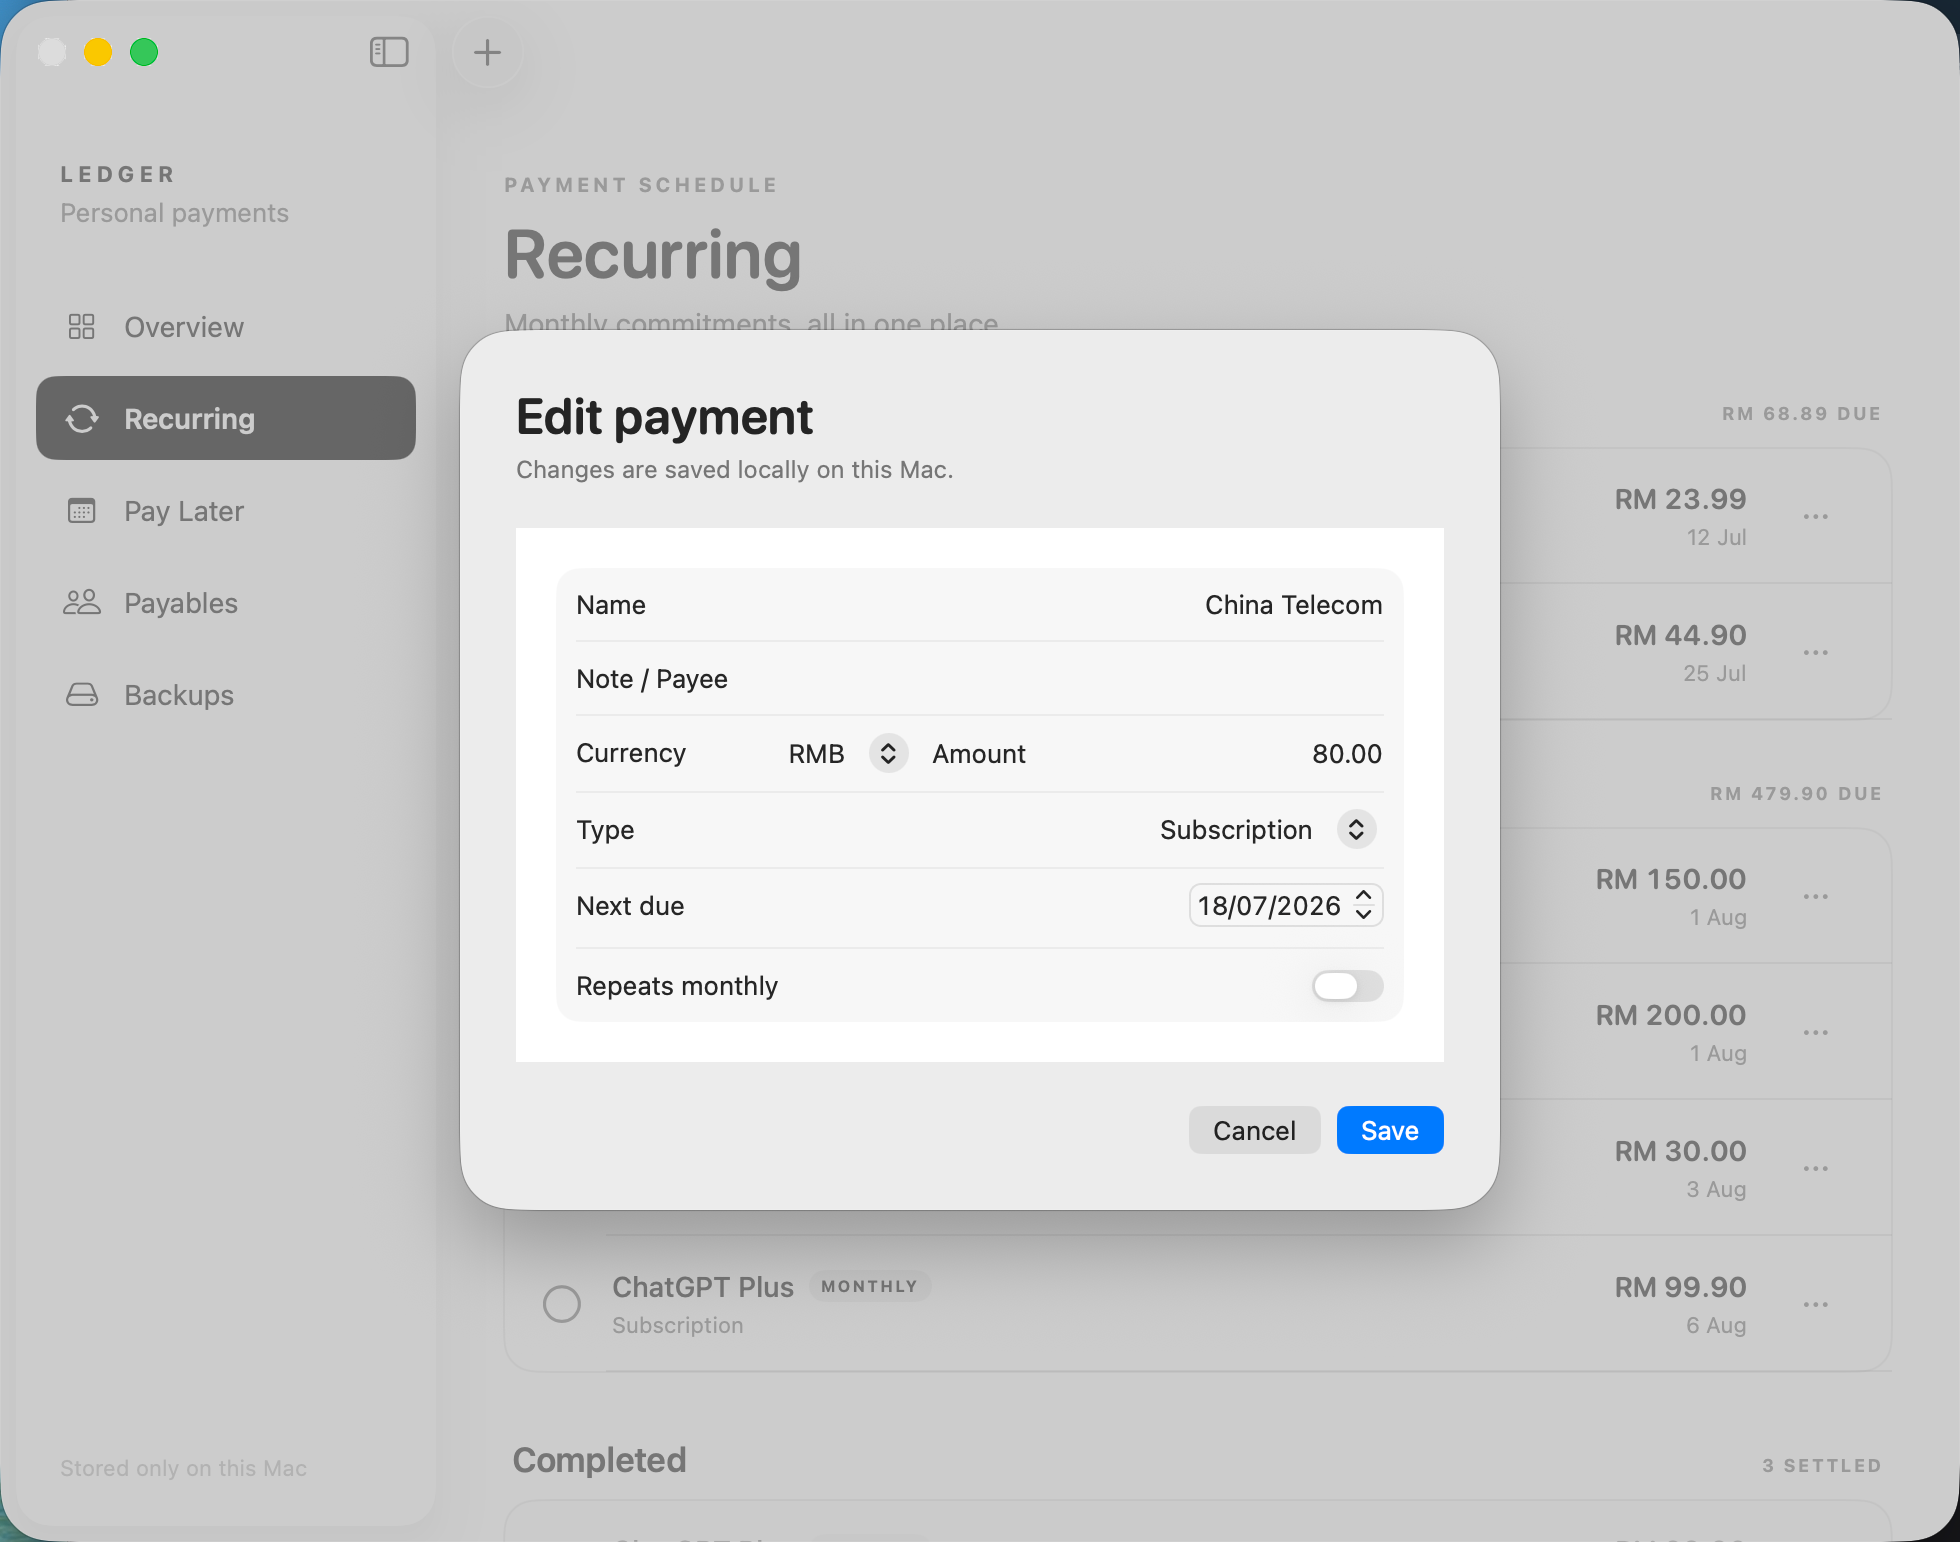
Task: Click the Payables people icon
Action: [x=82, y=602]
